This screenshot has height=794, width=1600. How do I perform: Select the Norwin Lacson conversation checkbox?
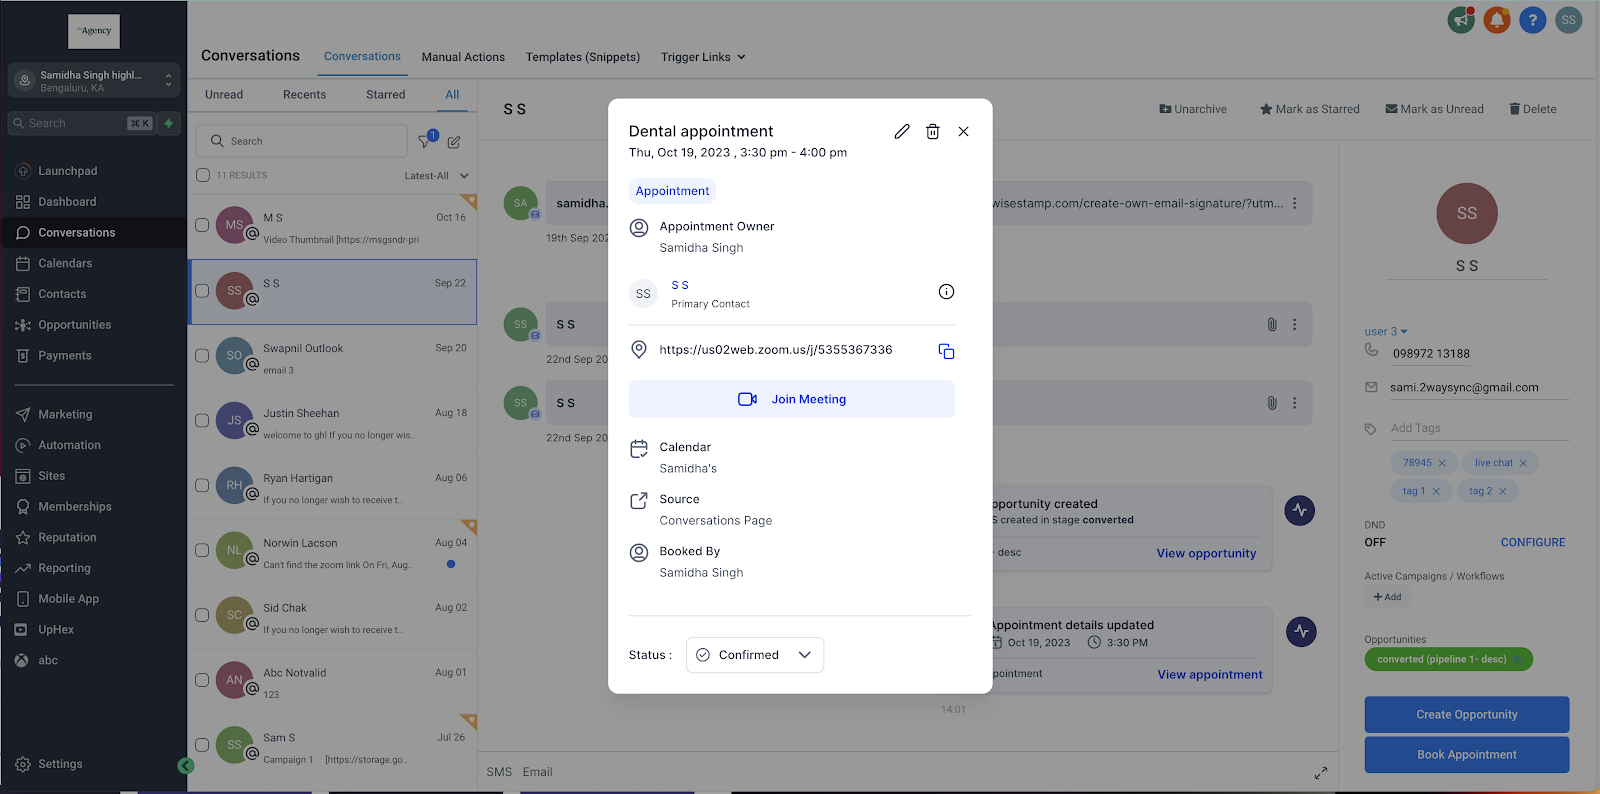tap(202, 550)
